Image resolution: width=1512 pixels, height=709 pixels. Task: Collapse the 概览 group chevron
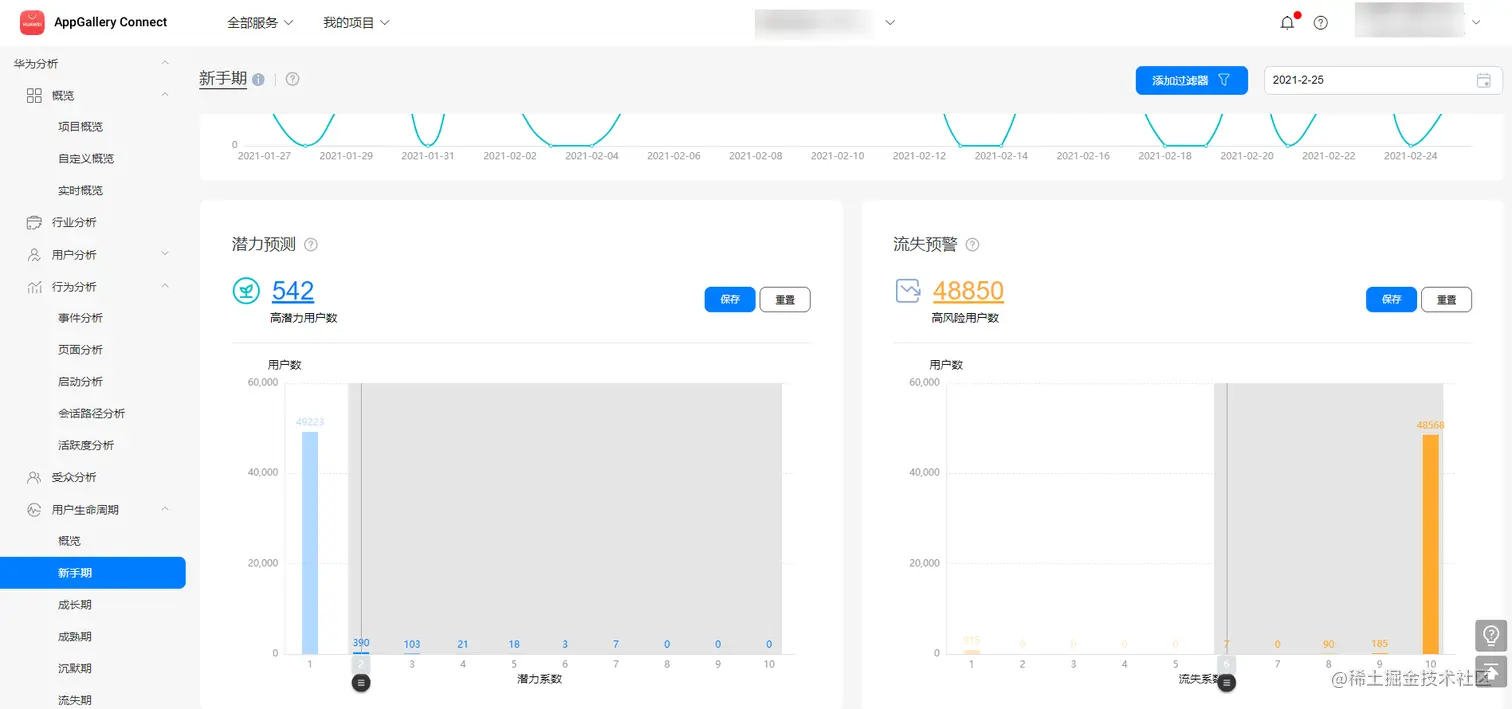coord(165,95)
